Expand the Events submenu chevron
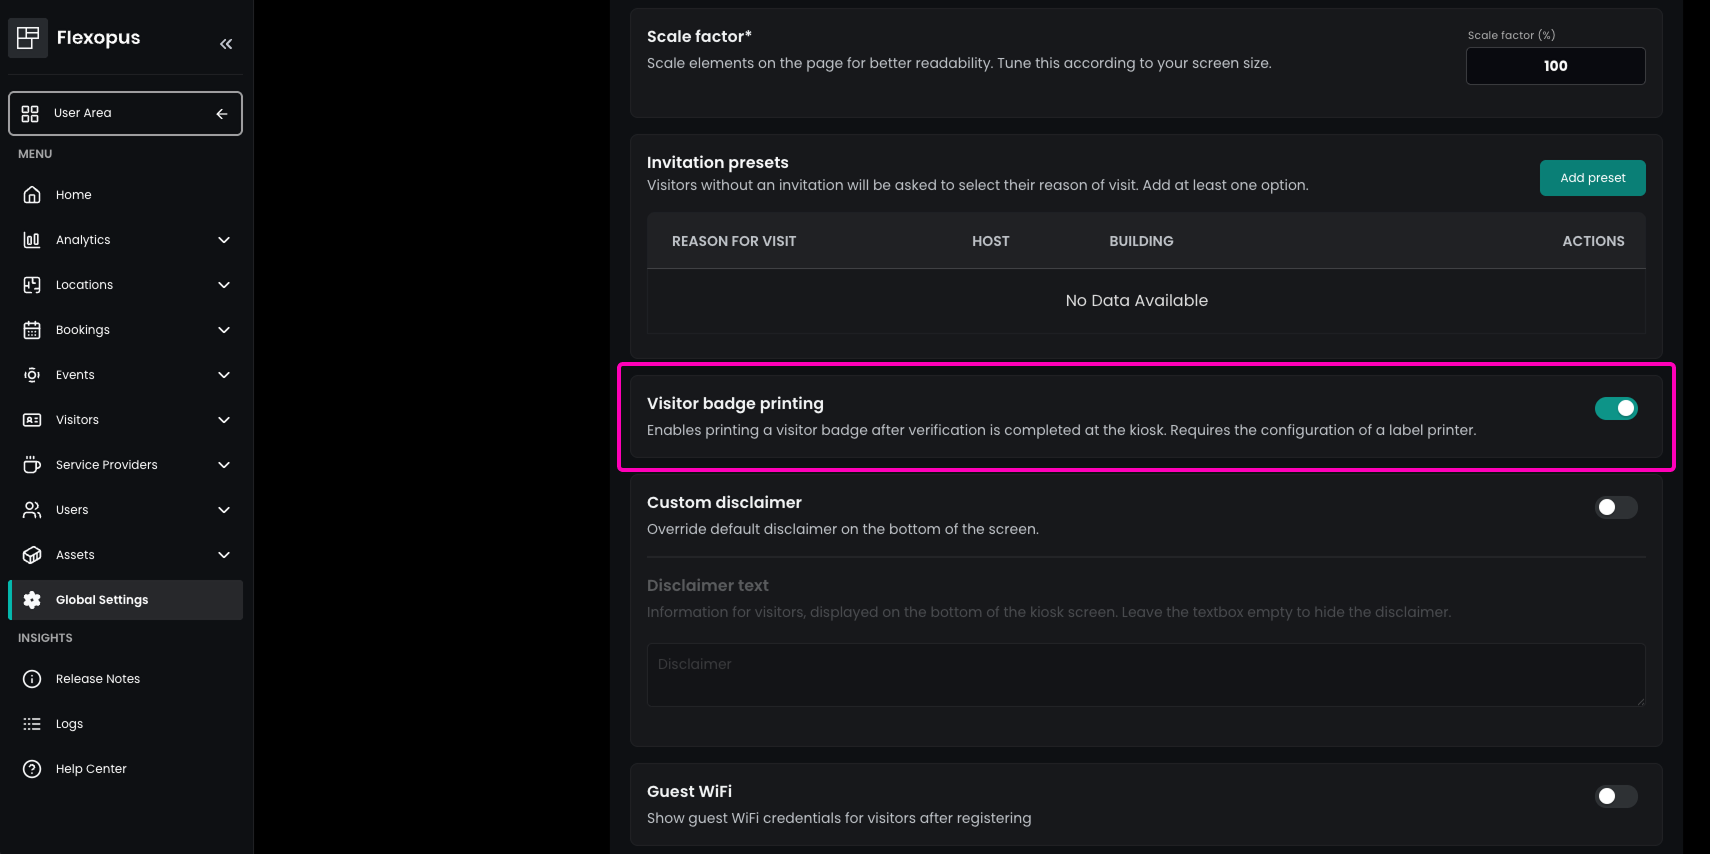 pyautogui.click(x=224, y=375)
